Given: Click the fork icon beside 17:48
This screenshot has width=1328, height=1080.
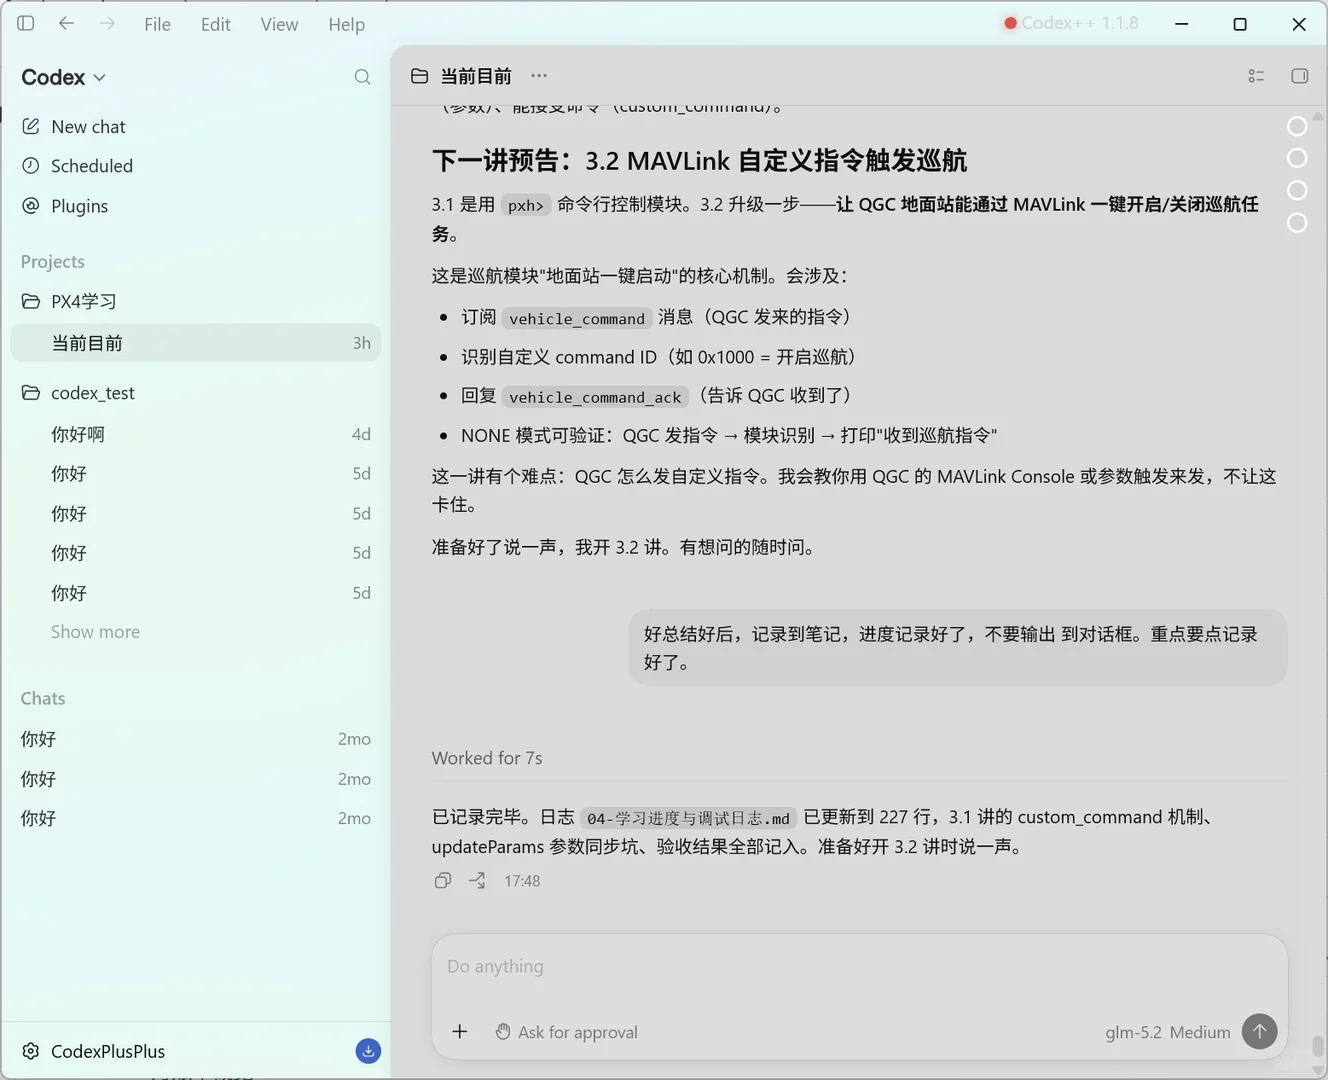Looking at the screenshot, I should pos(477,880).
